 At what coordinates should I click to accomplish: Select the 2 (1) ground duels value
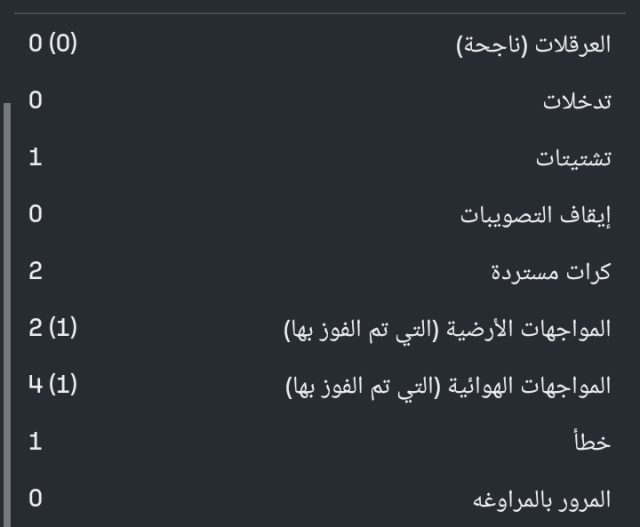[x=53, y=328]
